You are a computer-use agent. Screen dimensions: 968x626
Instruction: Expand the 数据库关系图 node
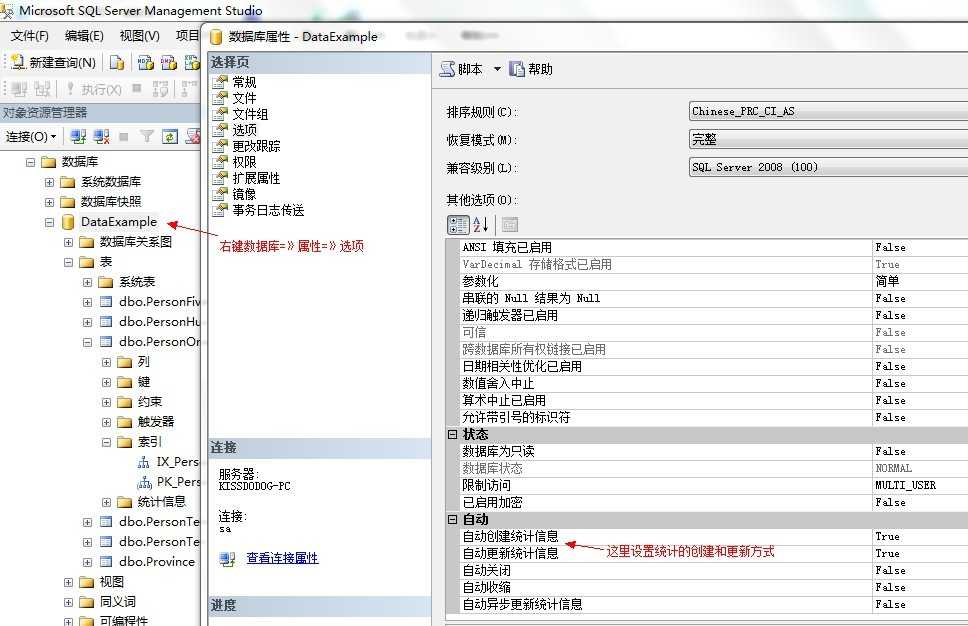pyautogui.click(x=69, y=243)
